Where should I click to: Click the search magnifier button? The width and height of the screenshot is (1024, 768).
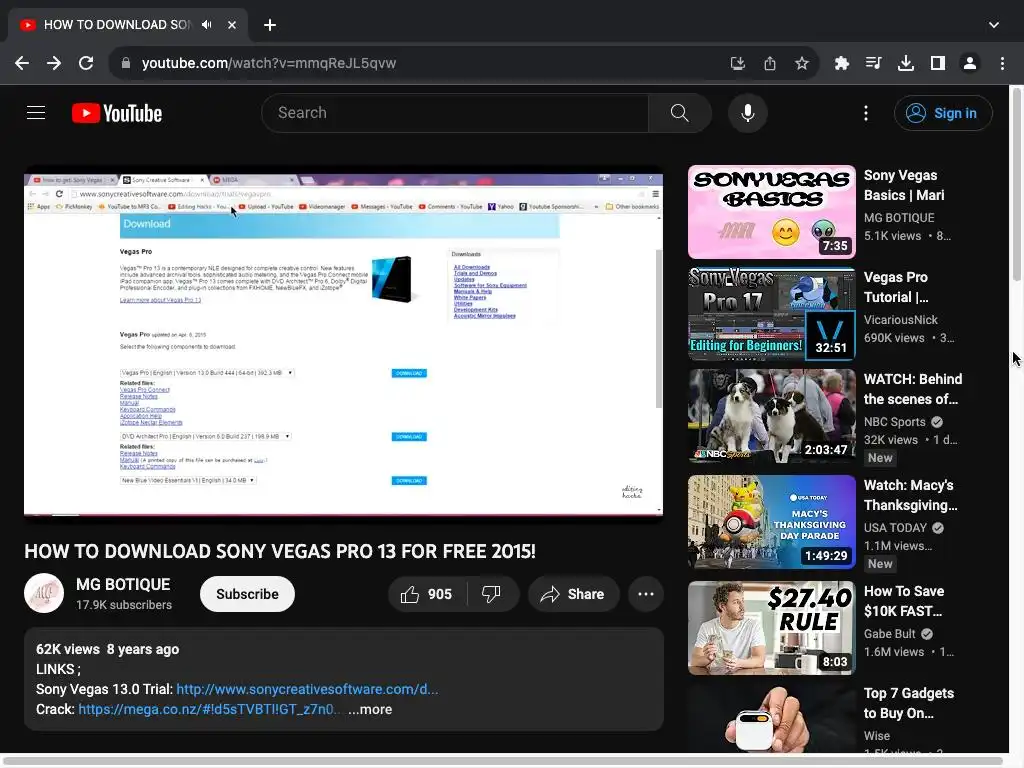680,113
